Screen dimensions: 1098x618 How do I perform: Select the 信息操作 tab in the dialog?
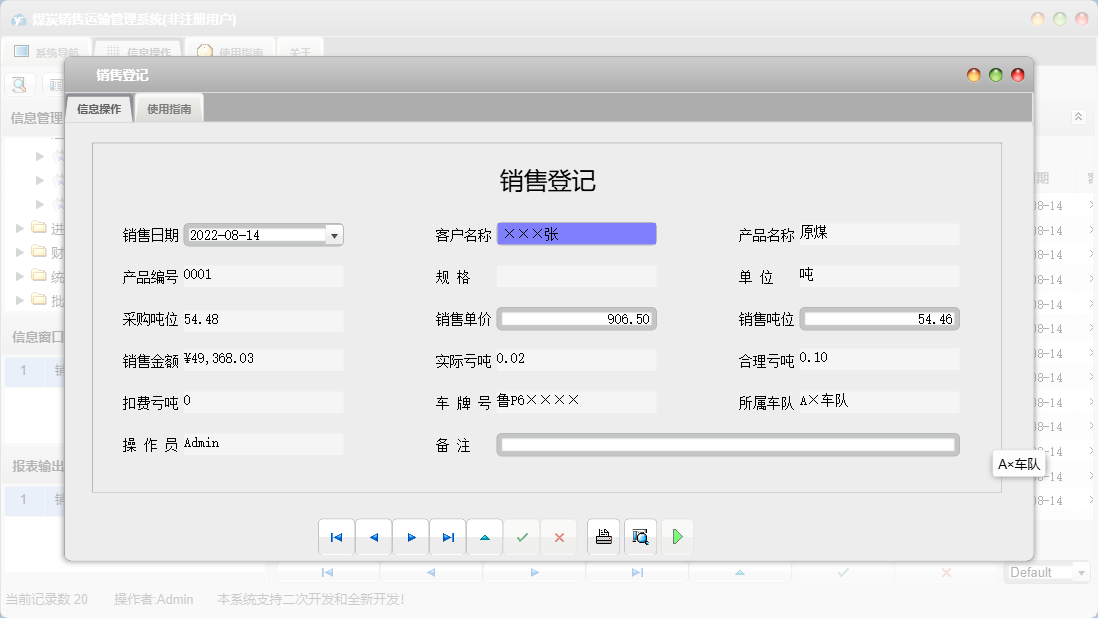click(99, 106)
